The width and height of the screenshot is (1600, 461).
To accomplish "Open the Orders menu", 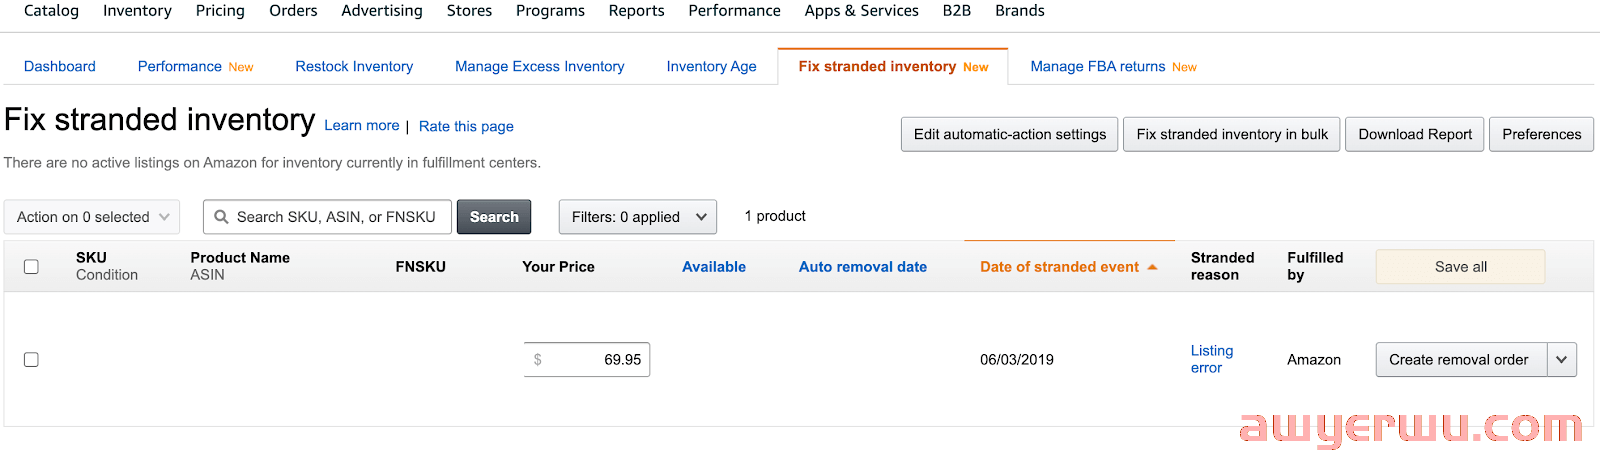I will coord(293,11).
